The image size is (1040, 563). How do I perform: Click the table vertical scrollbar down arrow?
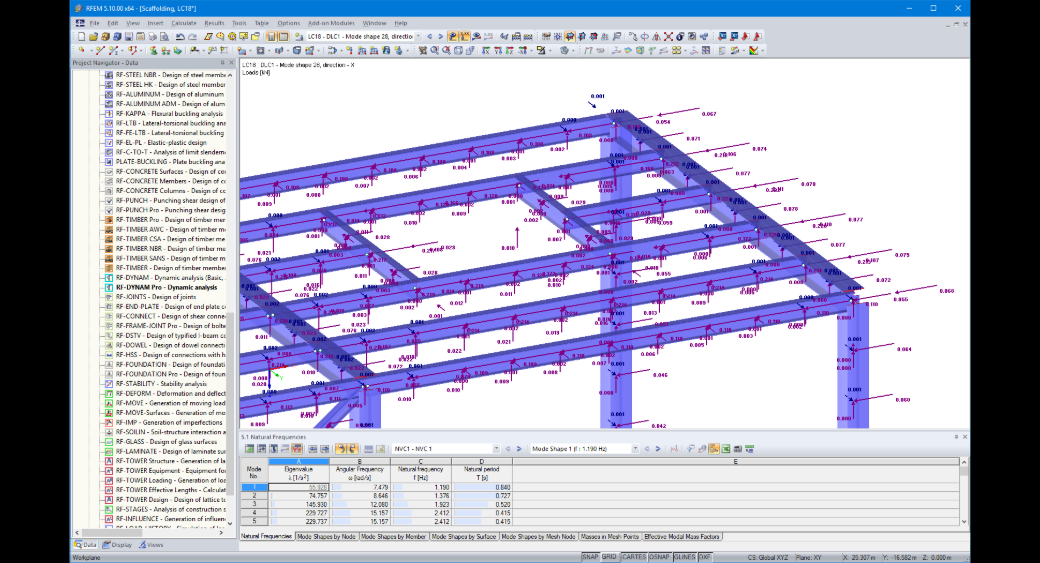click(964, 521)
